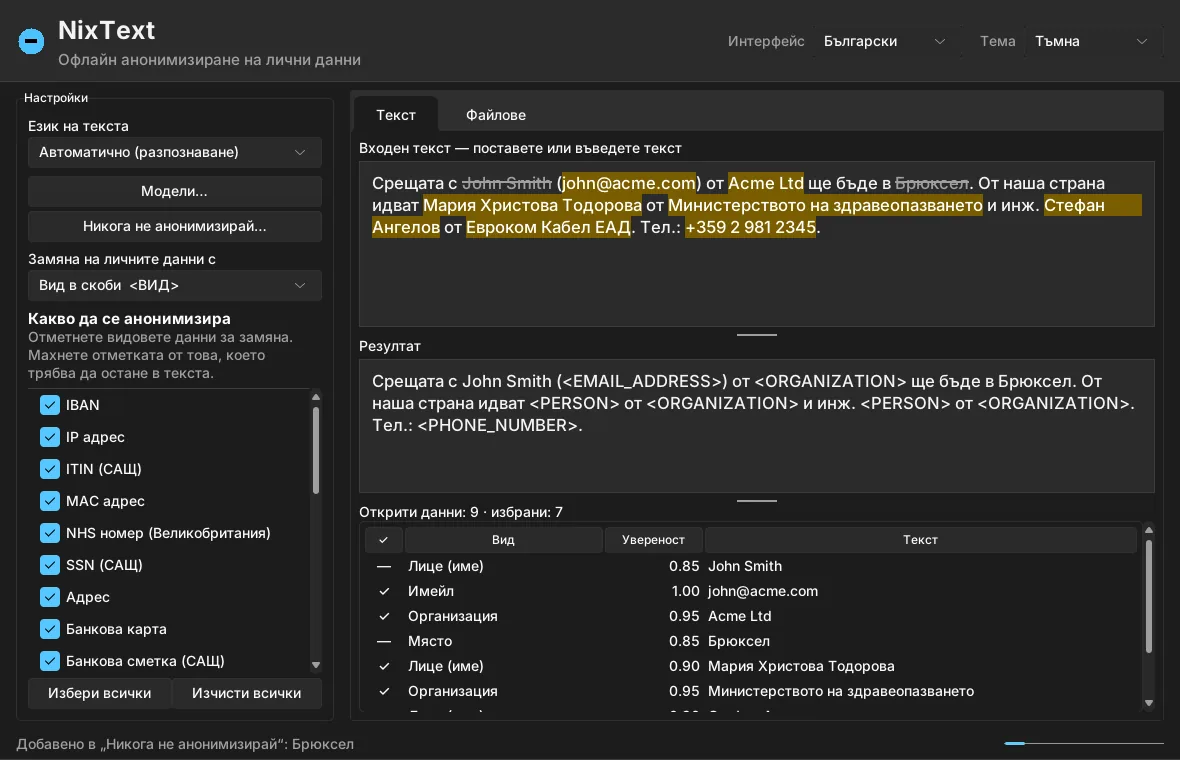Viewport: 1180px width, 760px height.
Task: Click the results table scroll-up arrow
Action: click(1148, 530)
